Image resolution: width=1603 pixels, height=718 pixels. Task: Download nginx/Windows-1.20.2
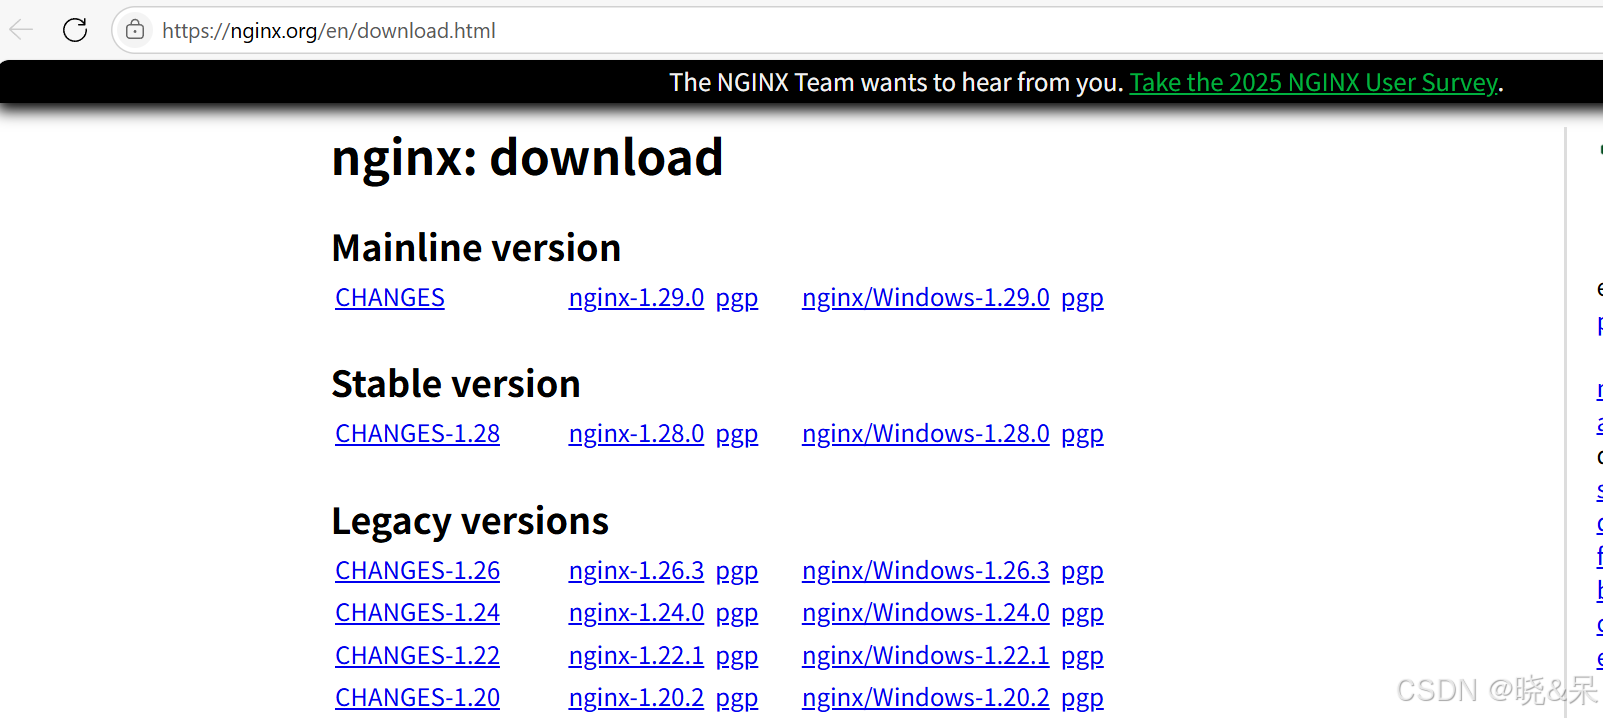coord(926,698)
